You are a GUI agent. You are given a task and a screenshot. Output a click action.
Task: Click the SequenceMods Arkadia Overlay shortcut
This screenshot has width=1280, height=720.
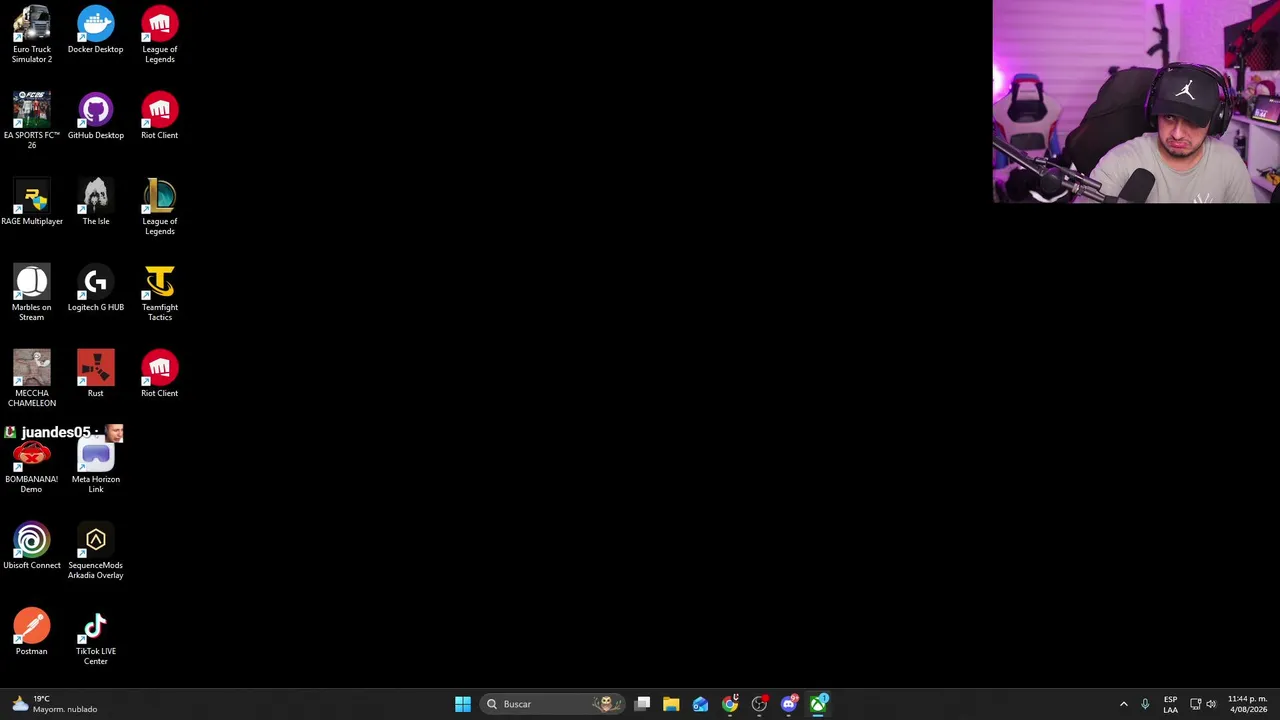click(x=96, y=551)
